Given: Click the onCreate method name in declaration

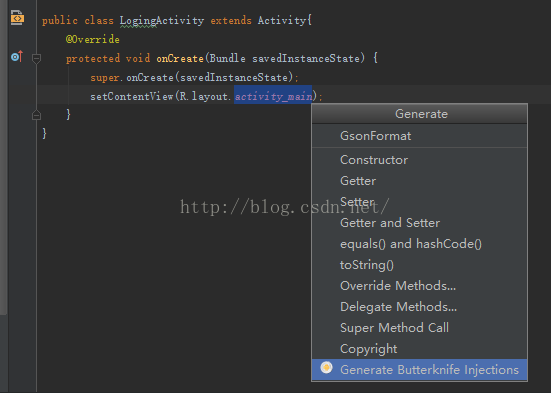Looking at the screenshot, I should click(x=180, y=58).
